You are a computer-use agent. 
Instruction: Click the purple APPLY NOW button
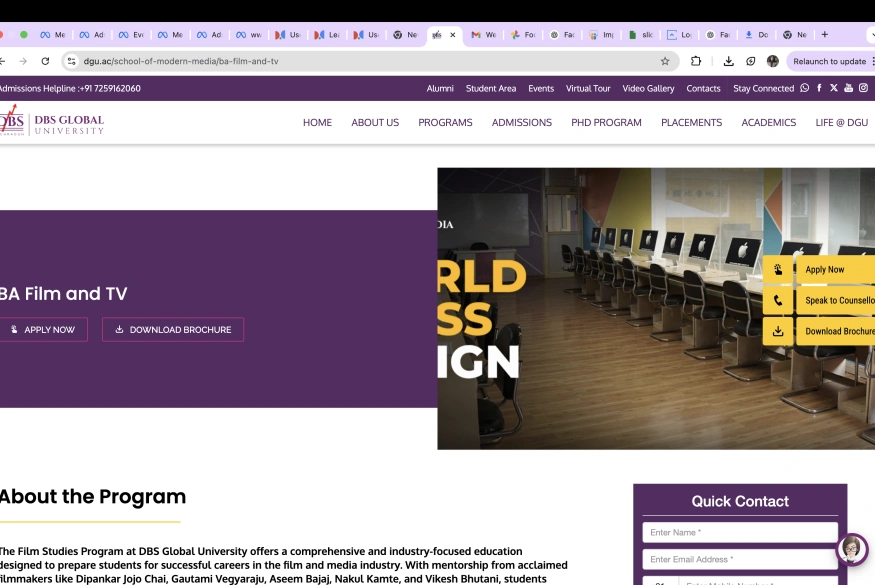point(44,330)
